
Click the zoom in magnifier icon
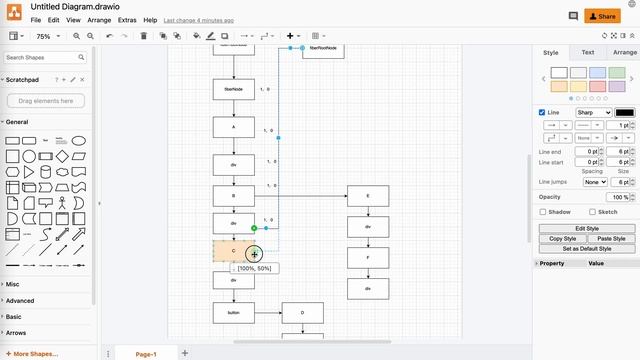76,36
